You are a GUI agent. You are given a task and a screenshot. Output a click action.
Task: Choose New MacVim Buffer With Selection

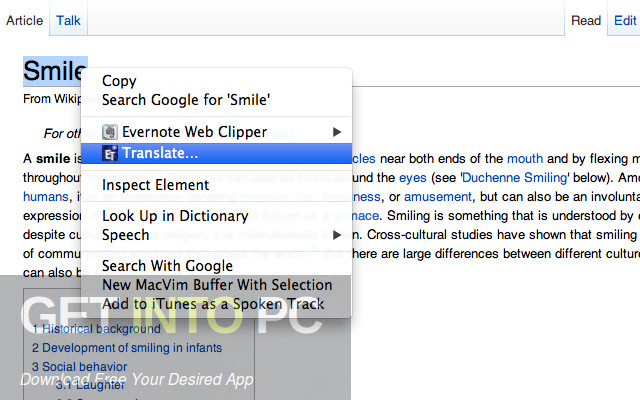217,285
